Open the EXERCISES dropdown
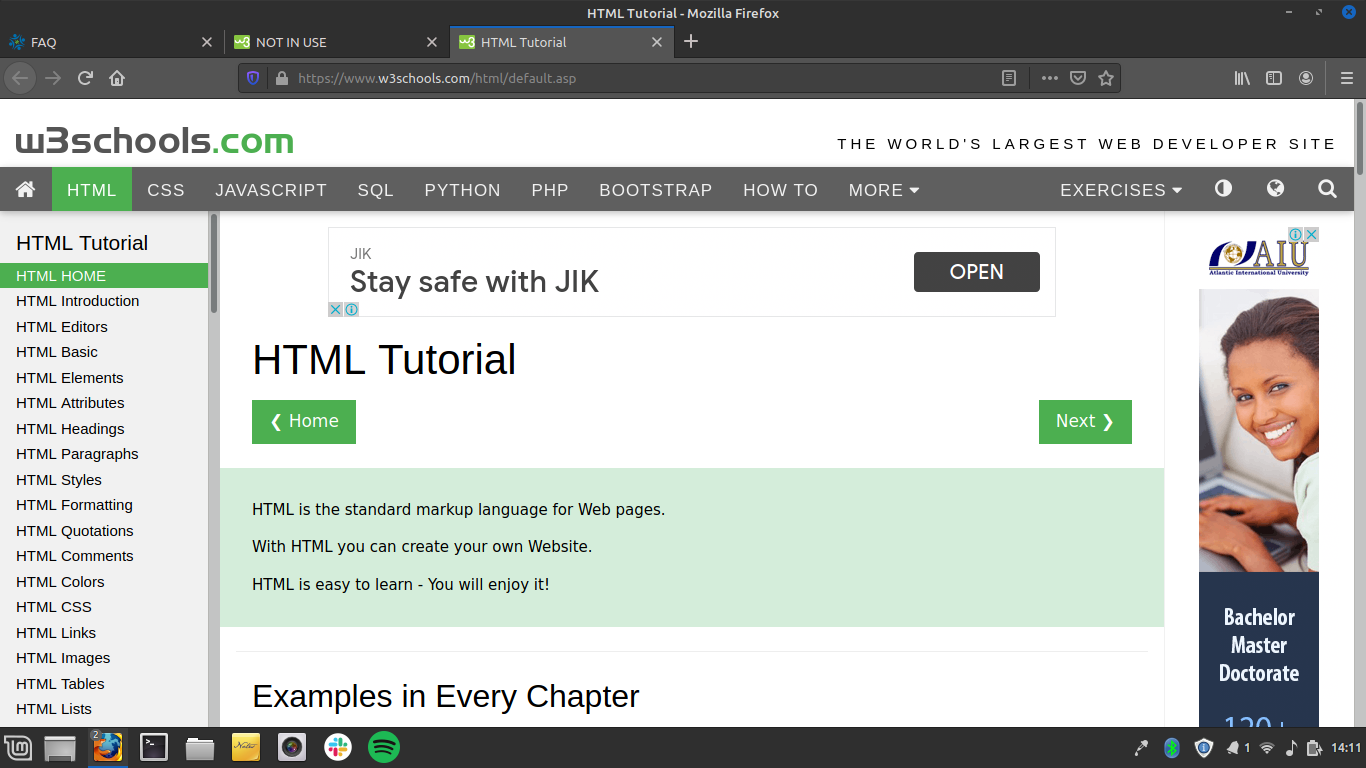1366x768 pixels. (1119, 189)
